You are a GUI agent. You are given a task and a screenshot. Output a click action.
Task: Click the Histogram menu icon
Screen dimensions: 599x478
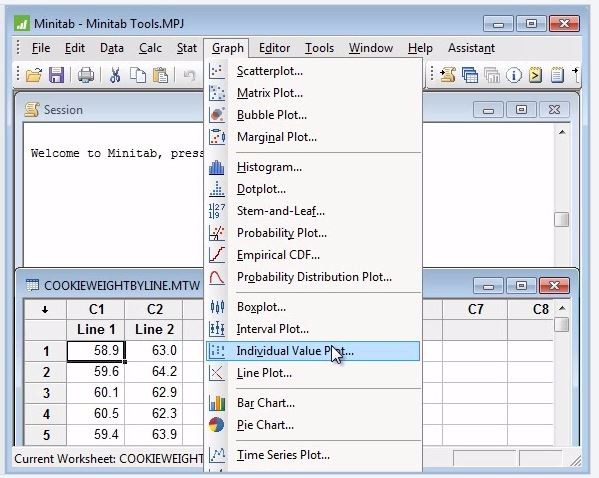[217, 167]
